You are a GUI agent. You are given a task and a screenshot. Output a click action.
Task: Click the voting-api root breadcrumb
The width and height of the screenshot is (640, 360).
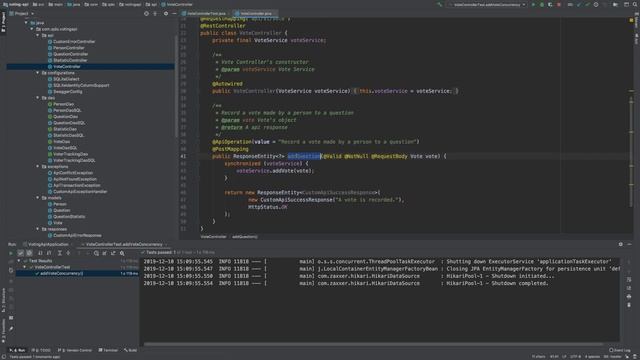tap(16, 4)
